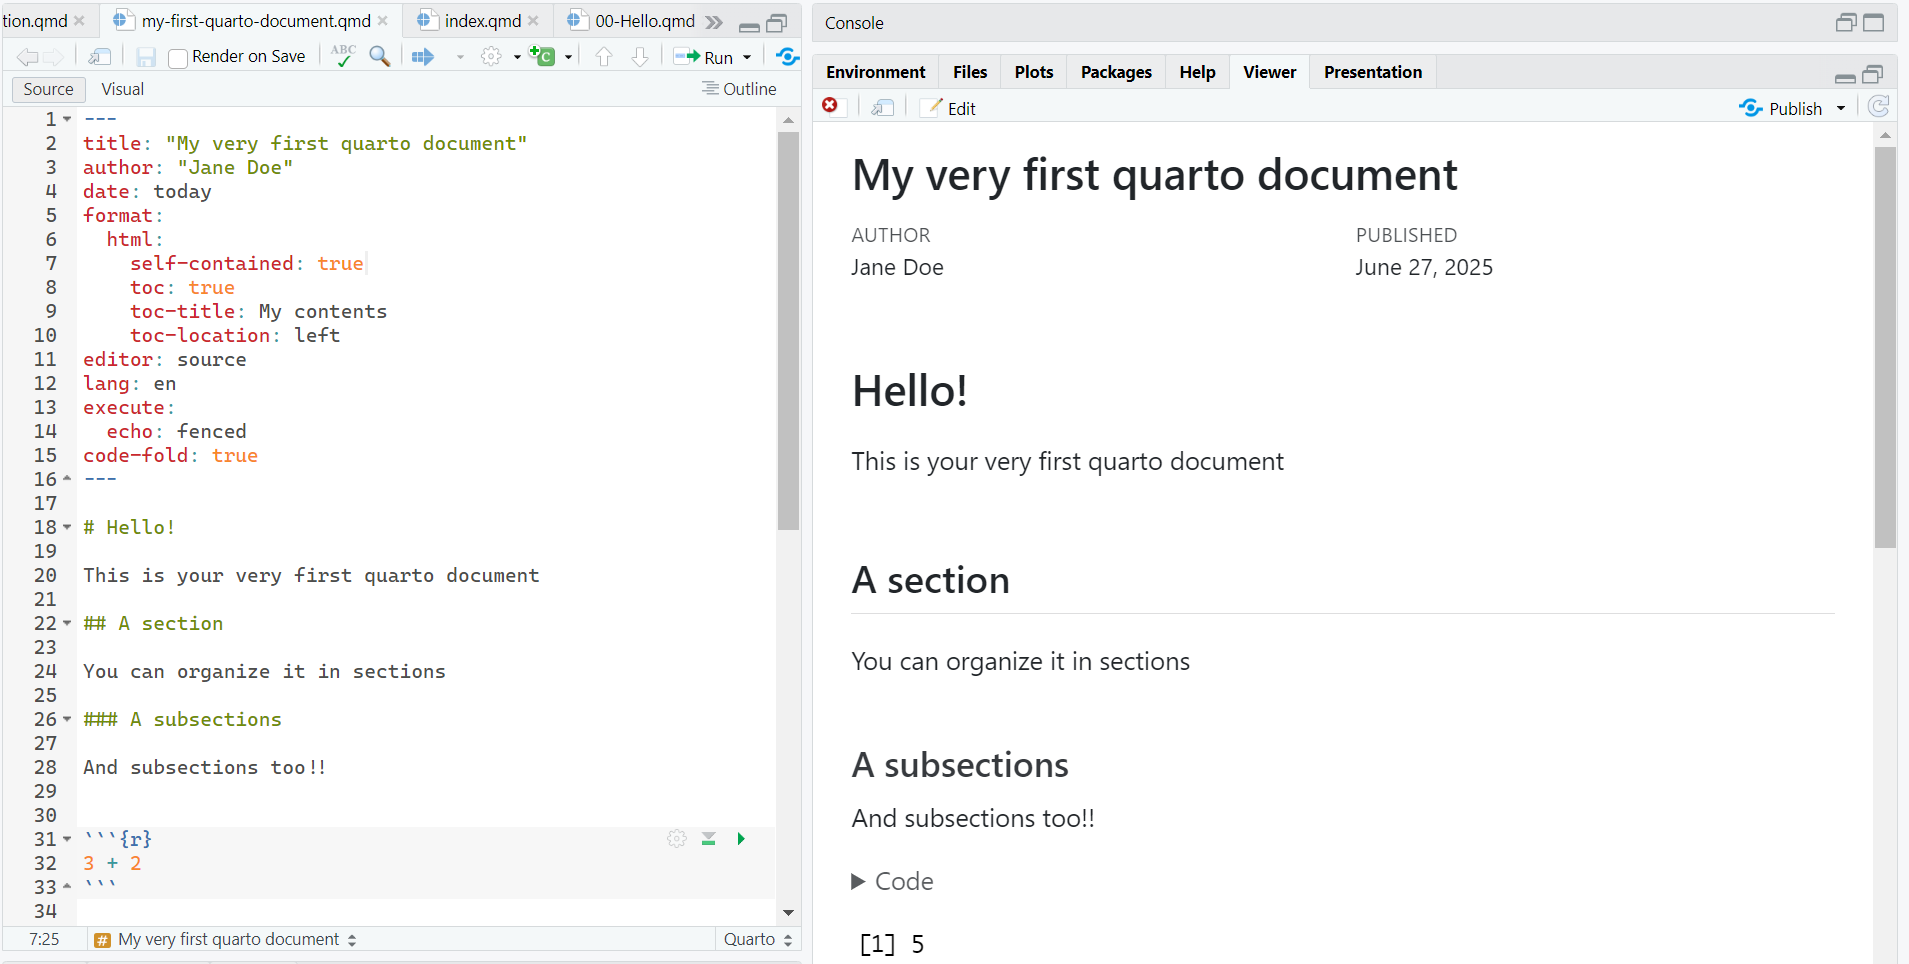Collapse 'A subsections' fold on line 26
This screenshot has height=964, width=1909.
(67, 719)
